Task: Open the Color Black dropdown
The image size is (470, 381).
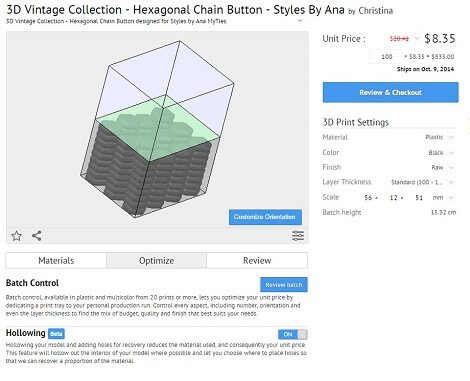Action: click(x=451, y=153)
